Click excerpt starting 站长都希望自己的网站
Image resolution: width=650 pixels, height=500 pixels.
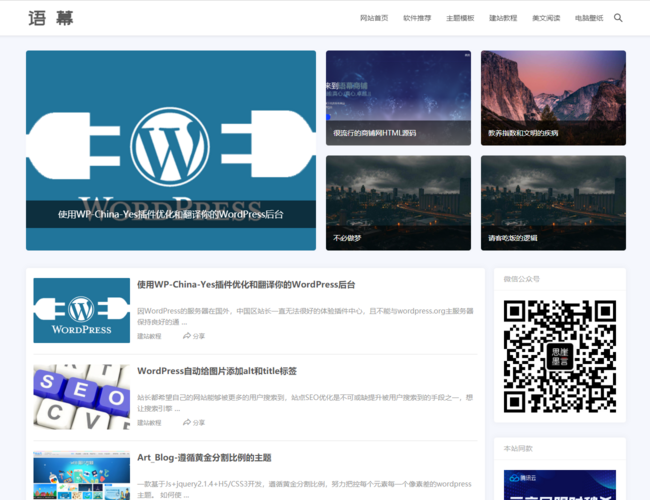point(305,403)
